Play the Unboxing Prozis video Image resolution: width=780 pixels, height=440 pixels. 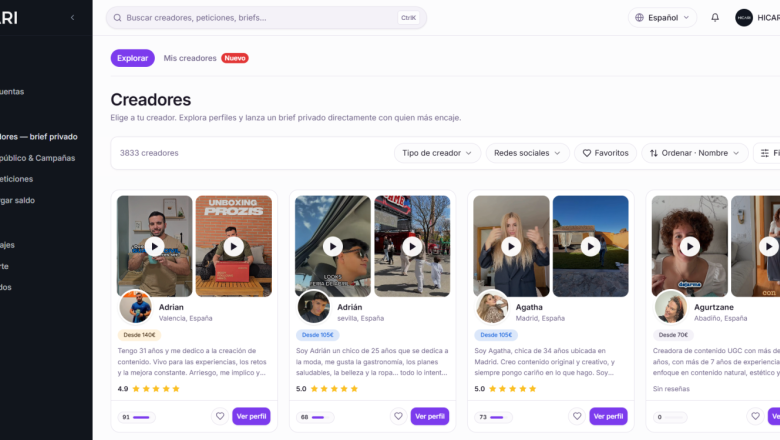click(233, 246)
